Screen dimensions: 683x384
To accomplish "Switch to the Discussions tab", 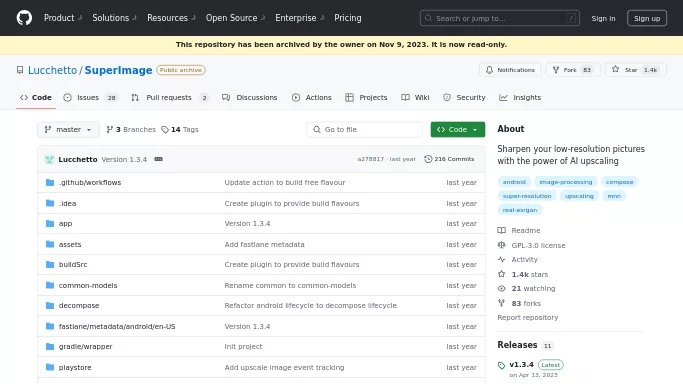I will point(250,98).
